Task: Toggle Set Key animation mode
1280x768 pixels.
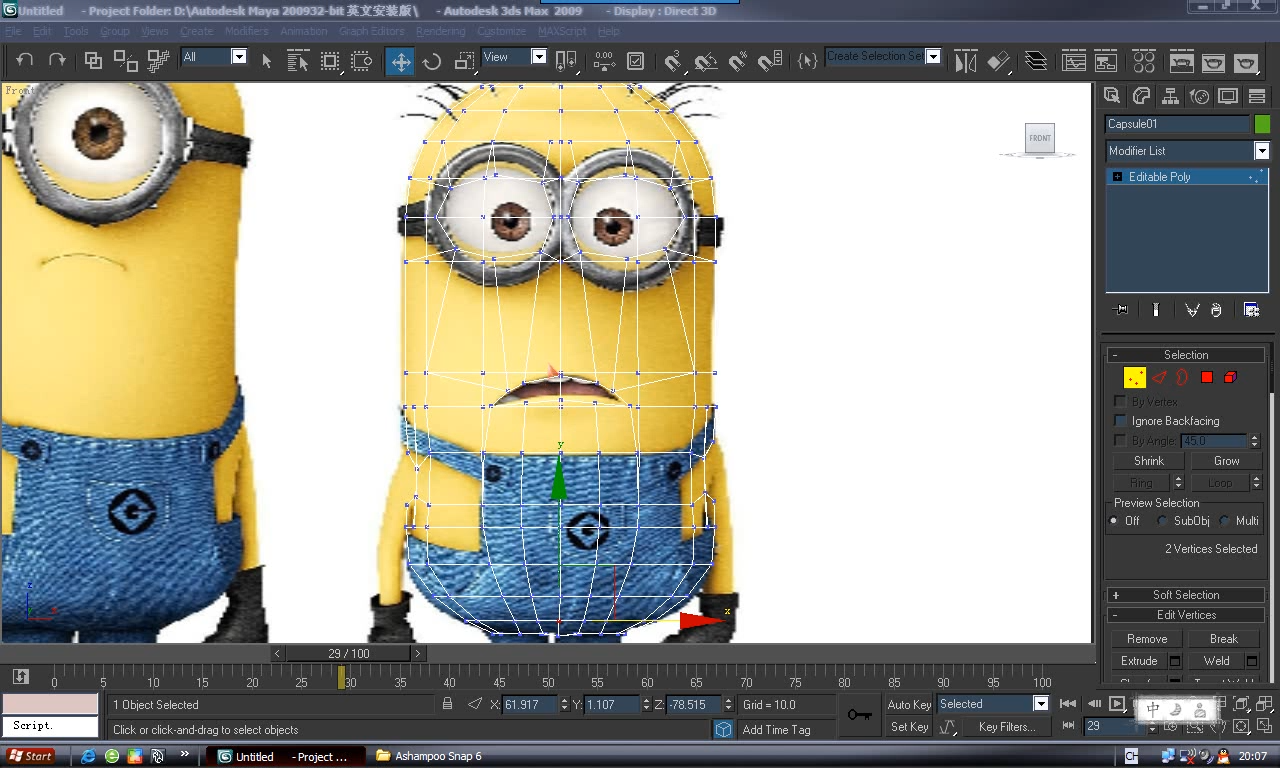Action: [909, 727]
